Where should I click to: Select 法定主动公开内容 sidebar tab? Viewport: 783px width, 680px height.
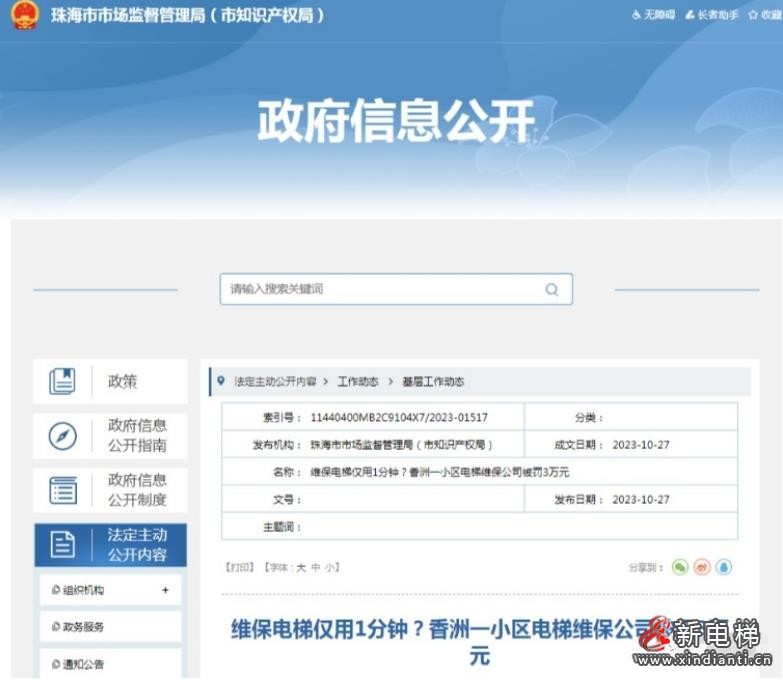tap(110, 545)
